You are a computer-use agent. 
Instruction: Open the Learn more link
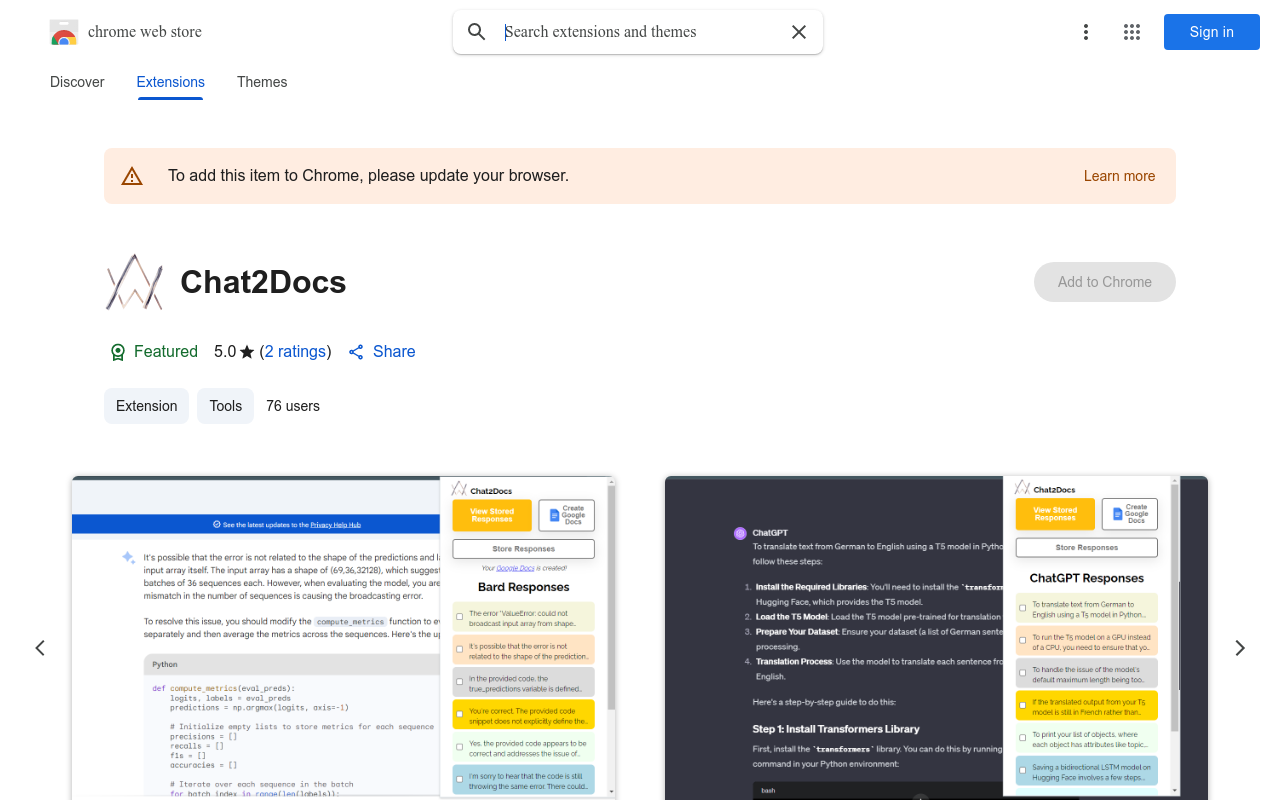1119,176
